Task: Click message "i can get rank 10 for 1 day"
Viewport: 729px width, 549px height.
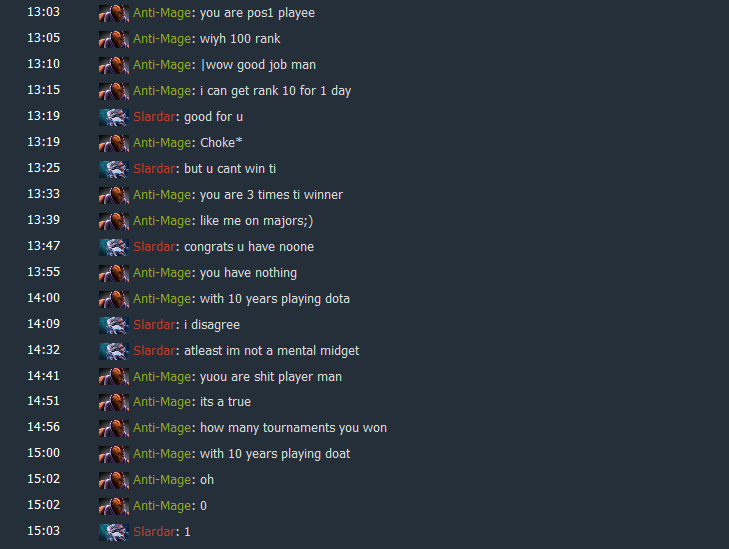Action: (x=275, y=91)
